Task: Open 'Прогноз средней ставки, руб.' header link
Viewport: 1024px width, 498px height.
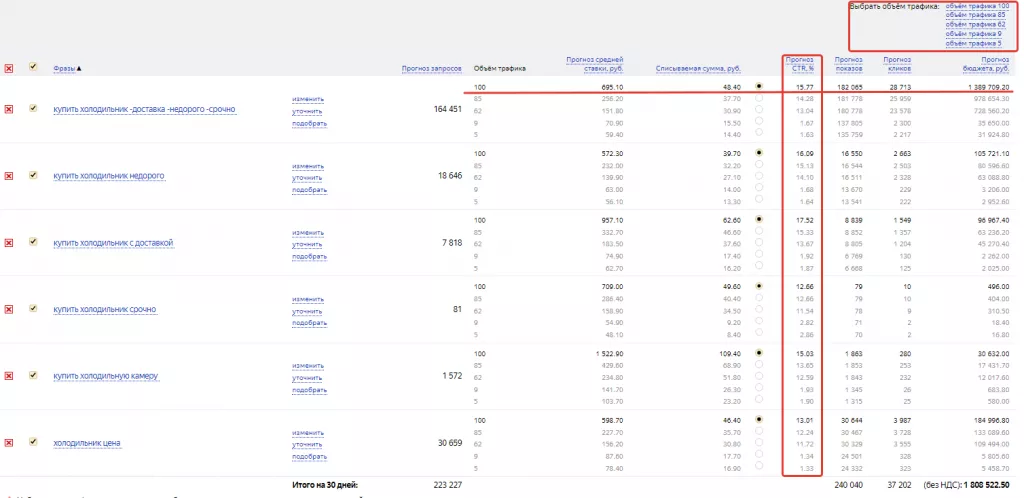Action: pyautogui.click(x=594, y=64)
